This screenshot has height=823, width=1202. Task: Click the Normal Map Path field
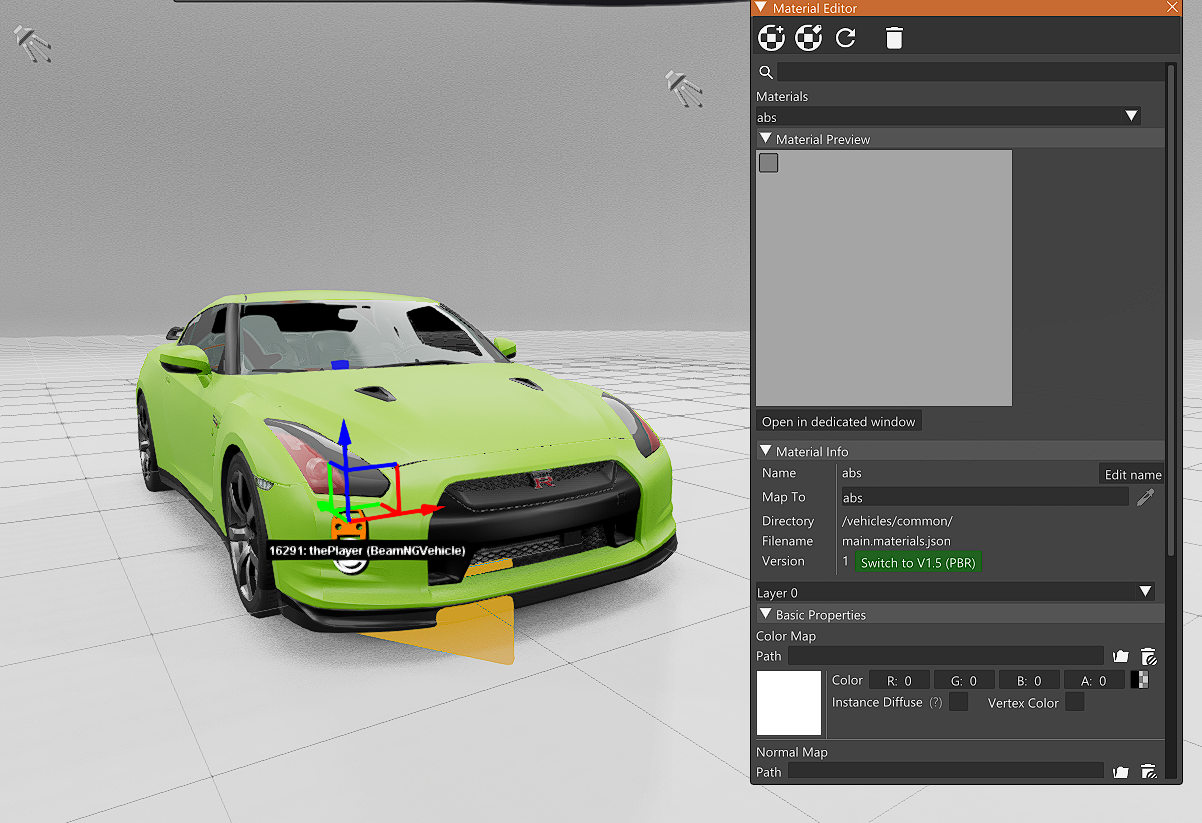[x=946, y=772]
